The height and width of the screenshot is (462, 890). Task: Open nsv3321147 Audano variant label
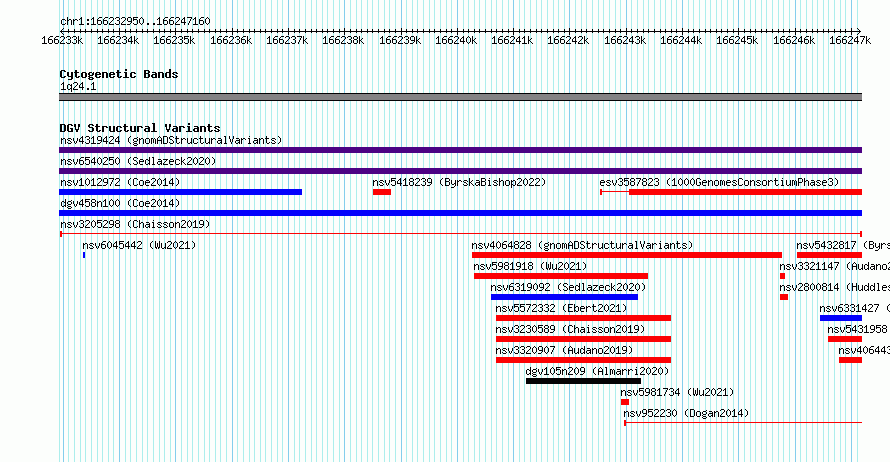pyautogui.click(x=834, y=266)
